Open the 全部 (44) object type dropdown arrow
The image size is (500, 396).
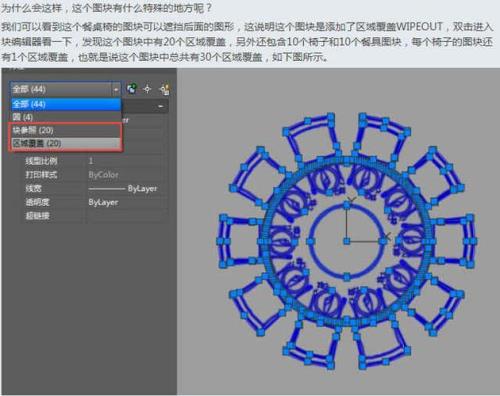coord(116,89)
